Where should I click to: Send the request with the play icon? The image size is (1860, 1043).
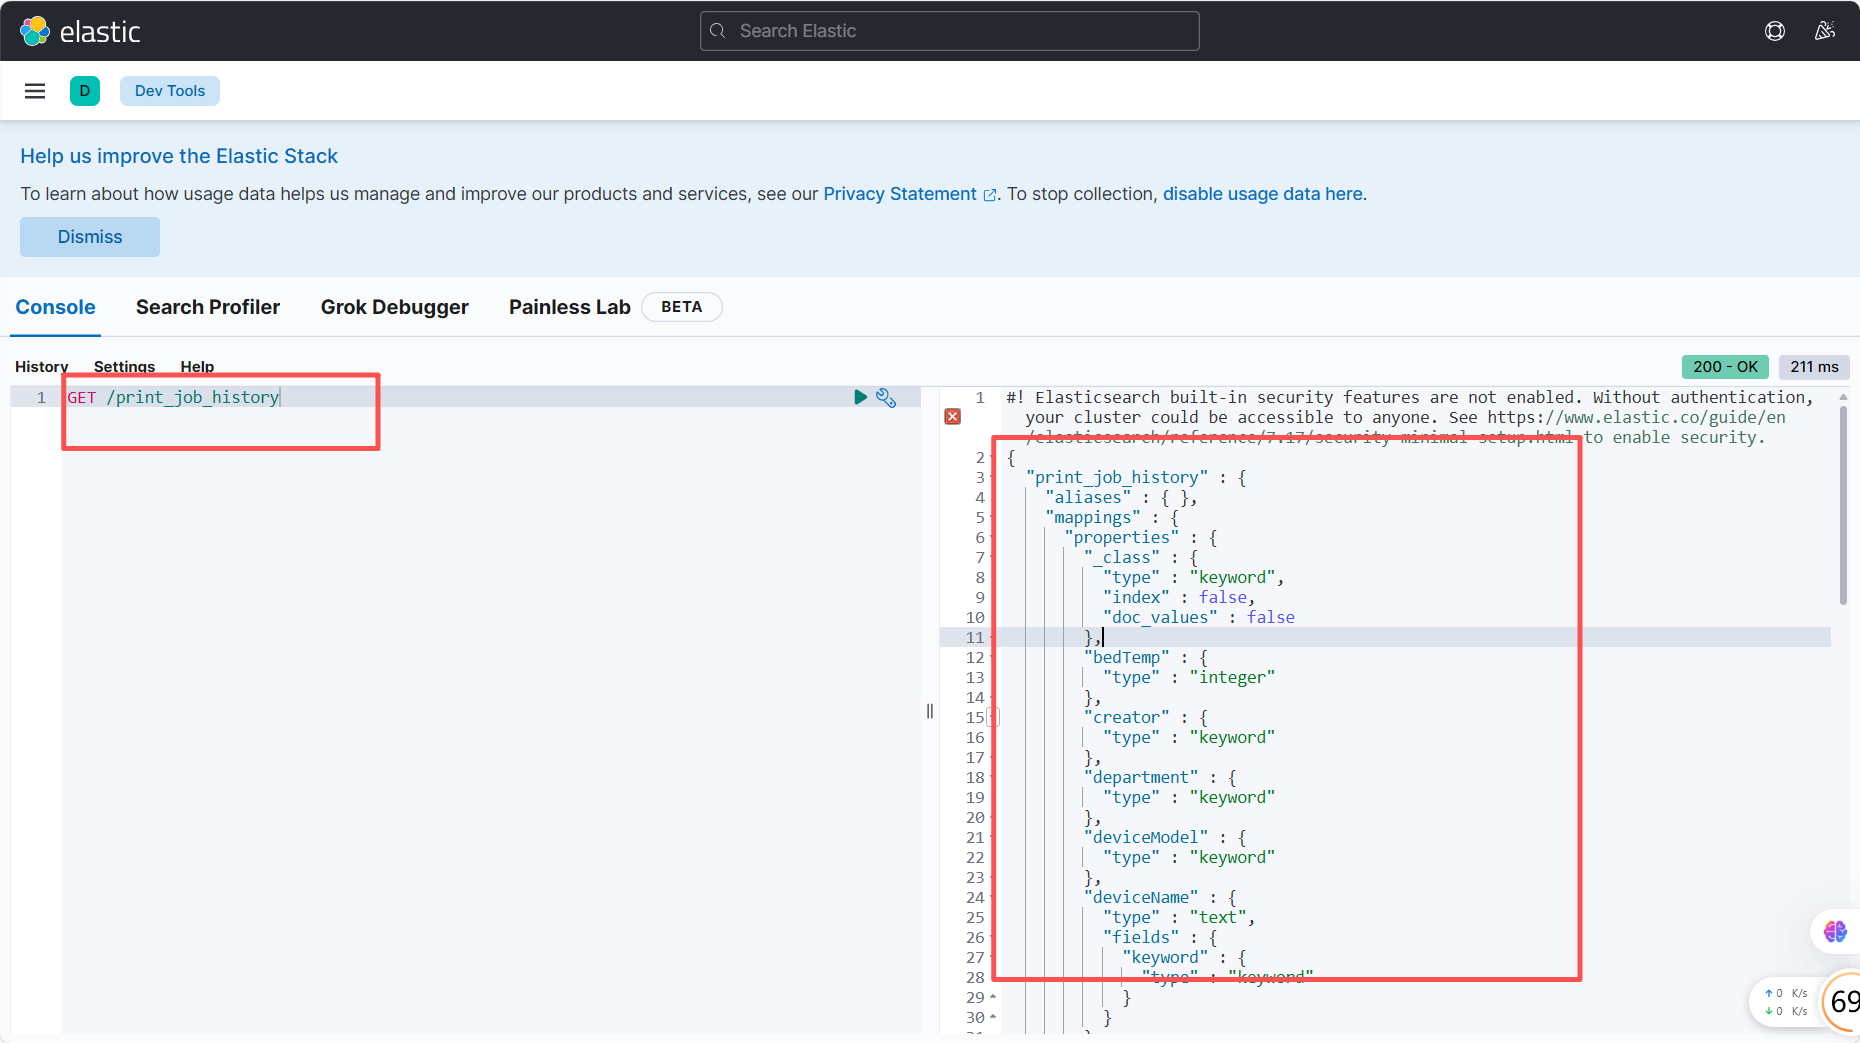coord(860,397)
